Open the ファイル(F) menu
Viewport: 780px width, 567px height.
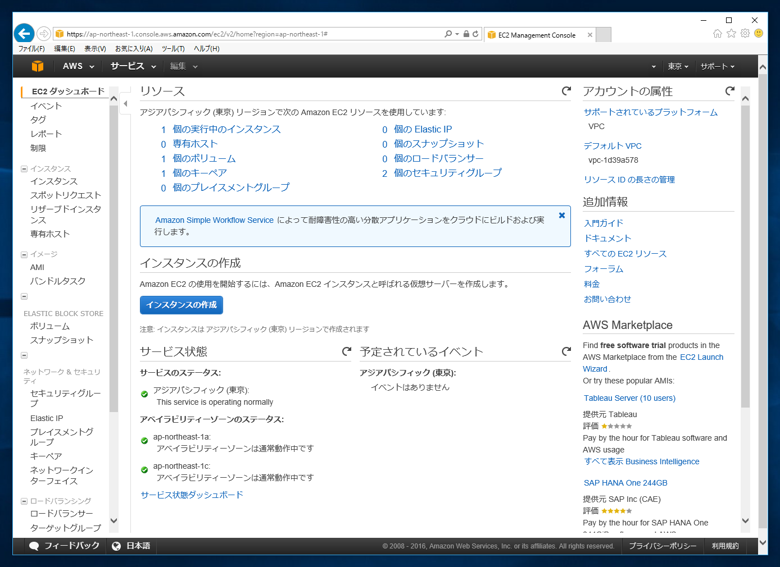[31, 49]
